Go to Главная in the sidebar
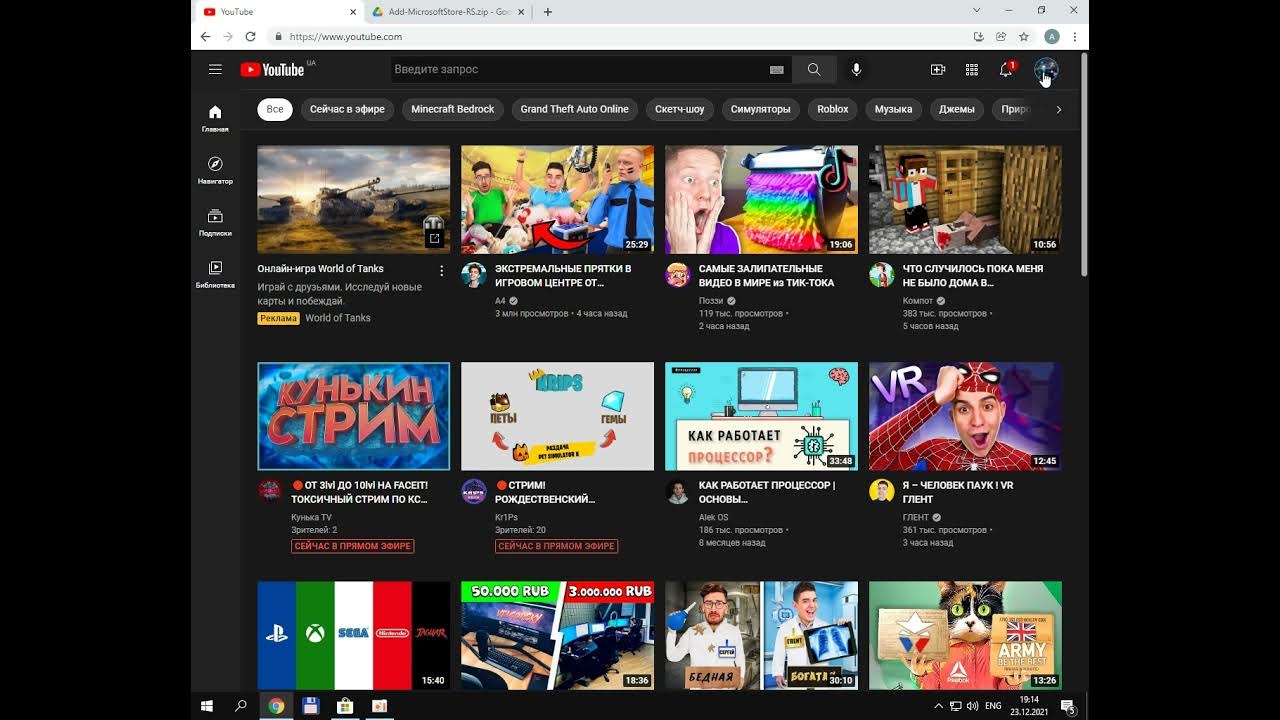 [215, 118]
